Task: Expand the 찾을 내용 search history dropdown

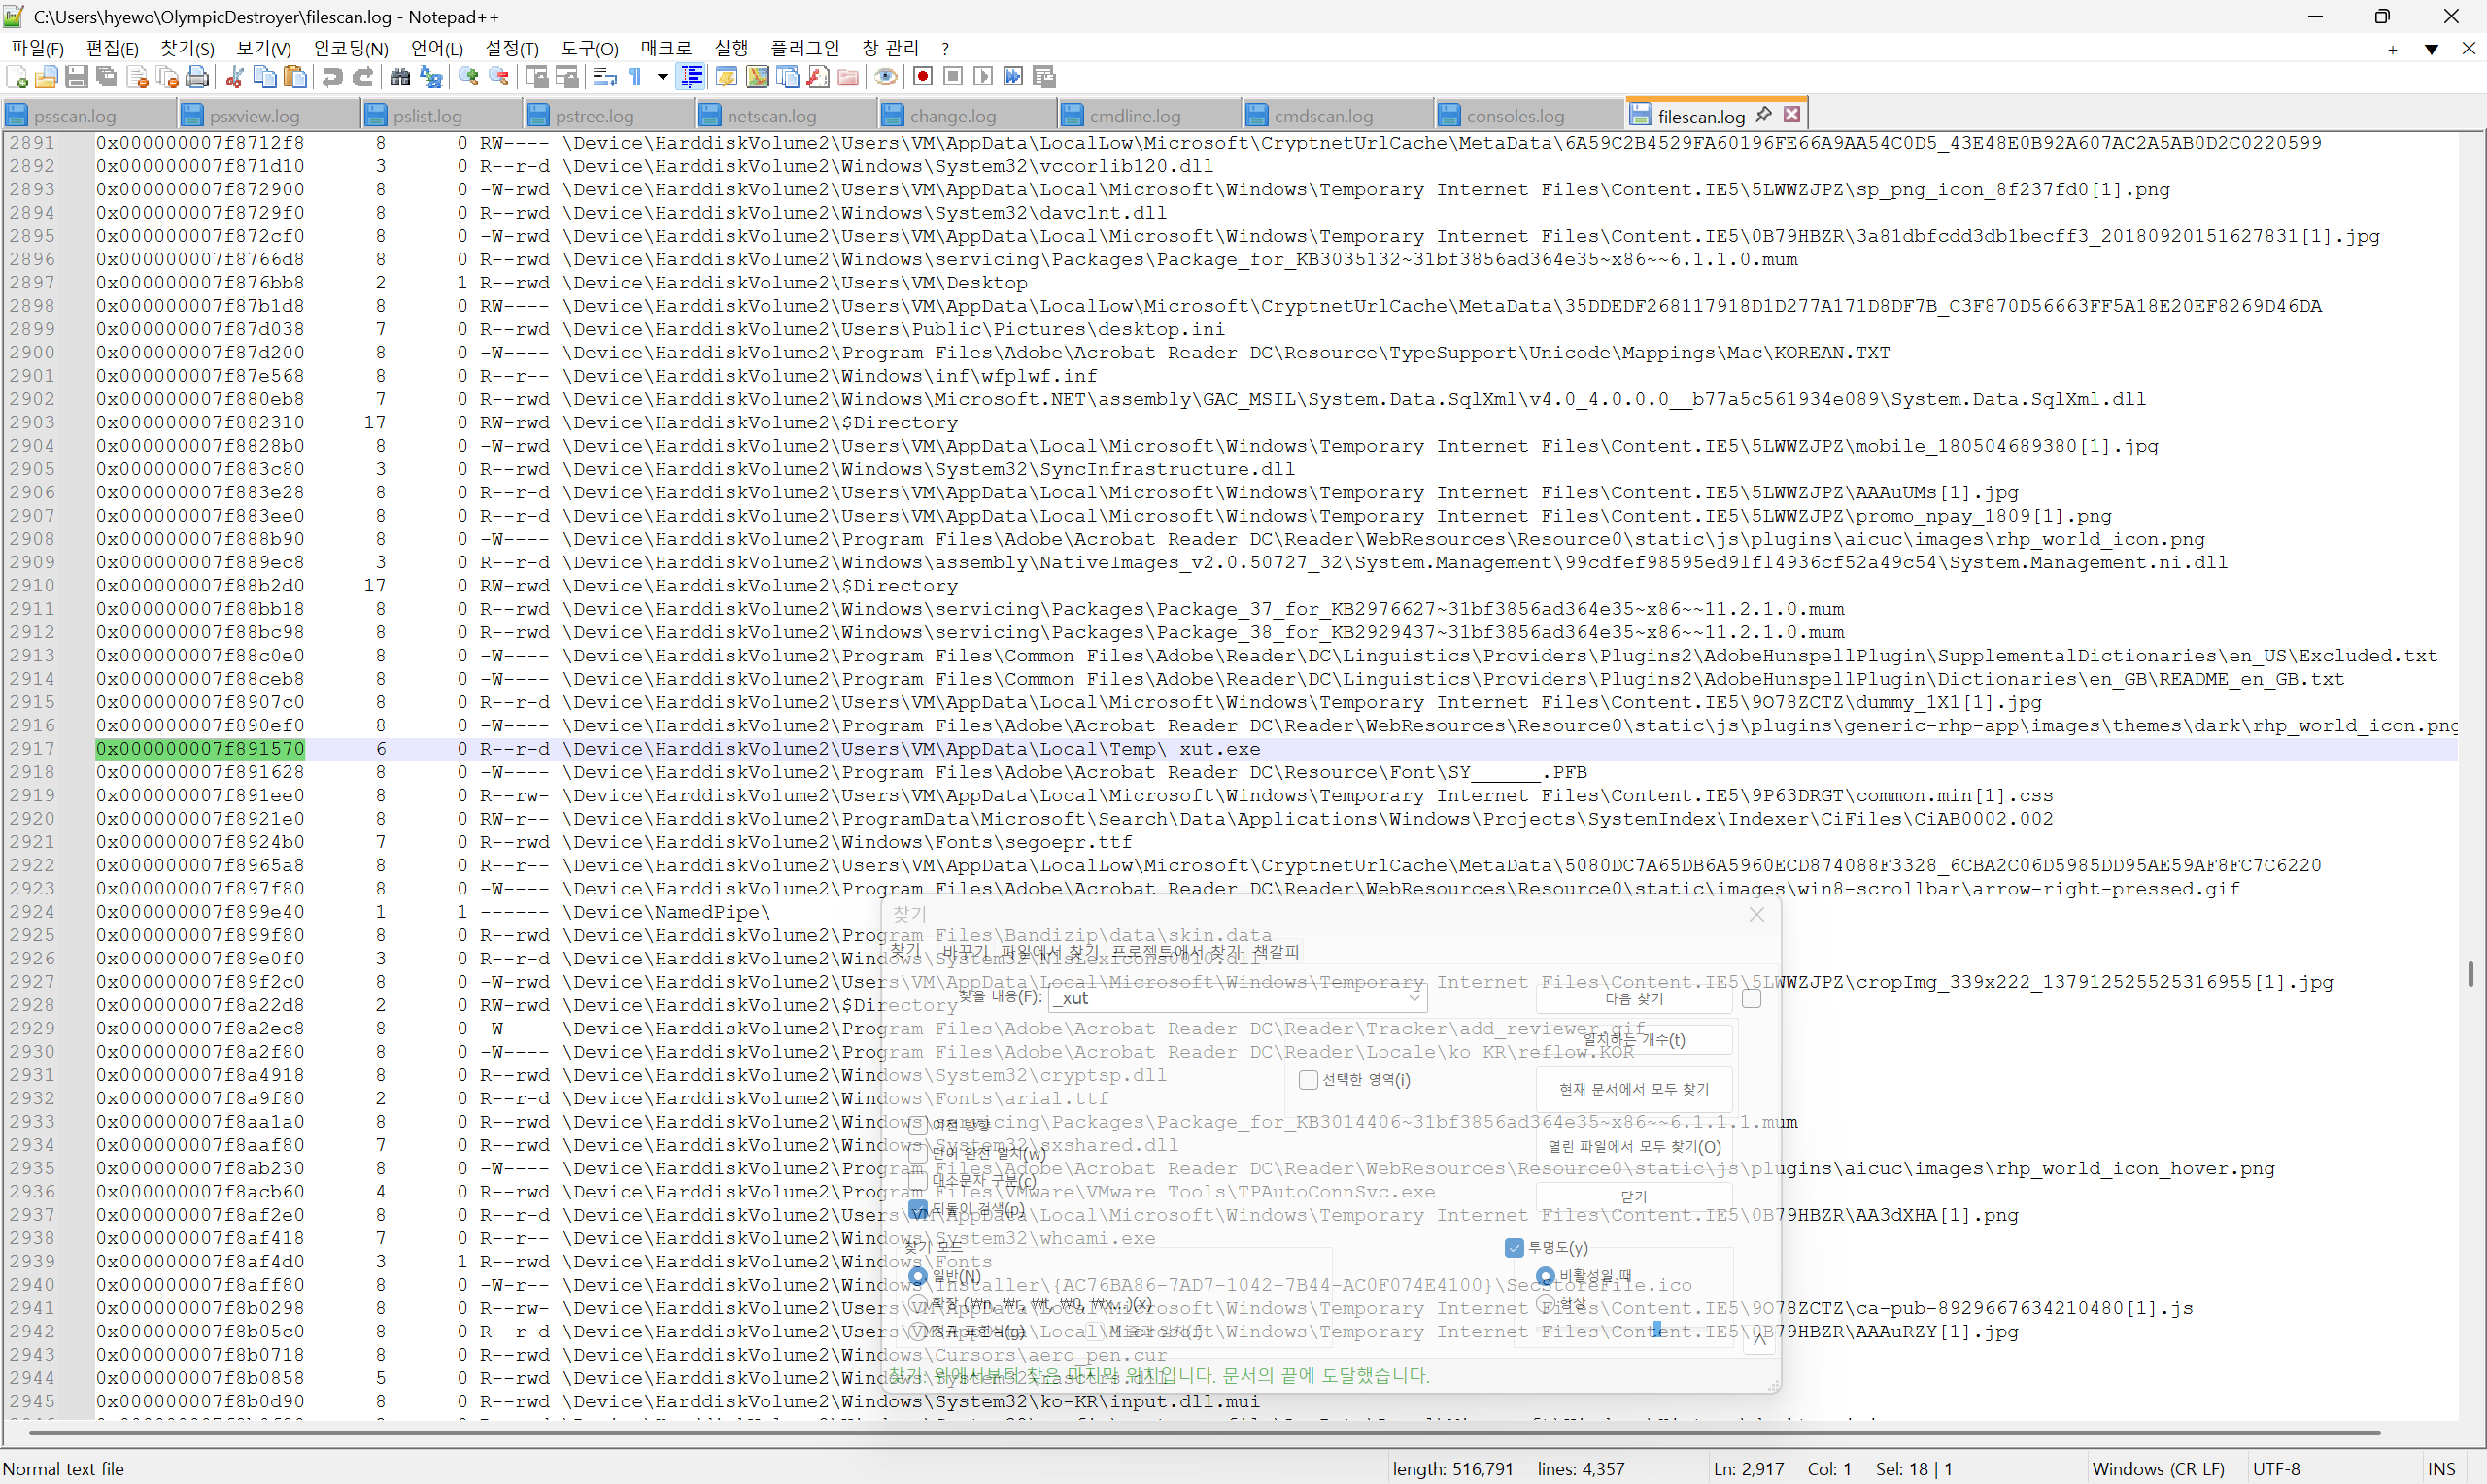Action: click(x=1414, y=998)
